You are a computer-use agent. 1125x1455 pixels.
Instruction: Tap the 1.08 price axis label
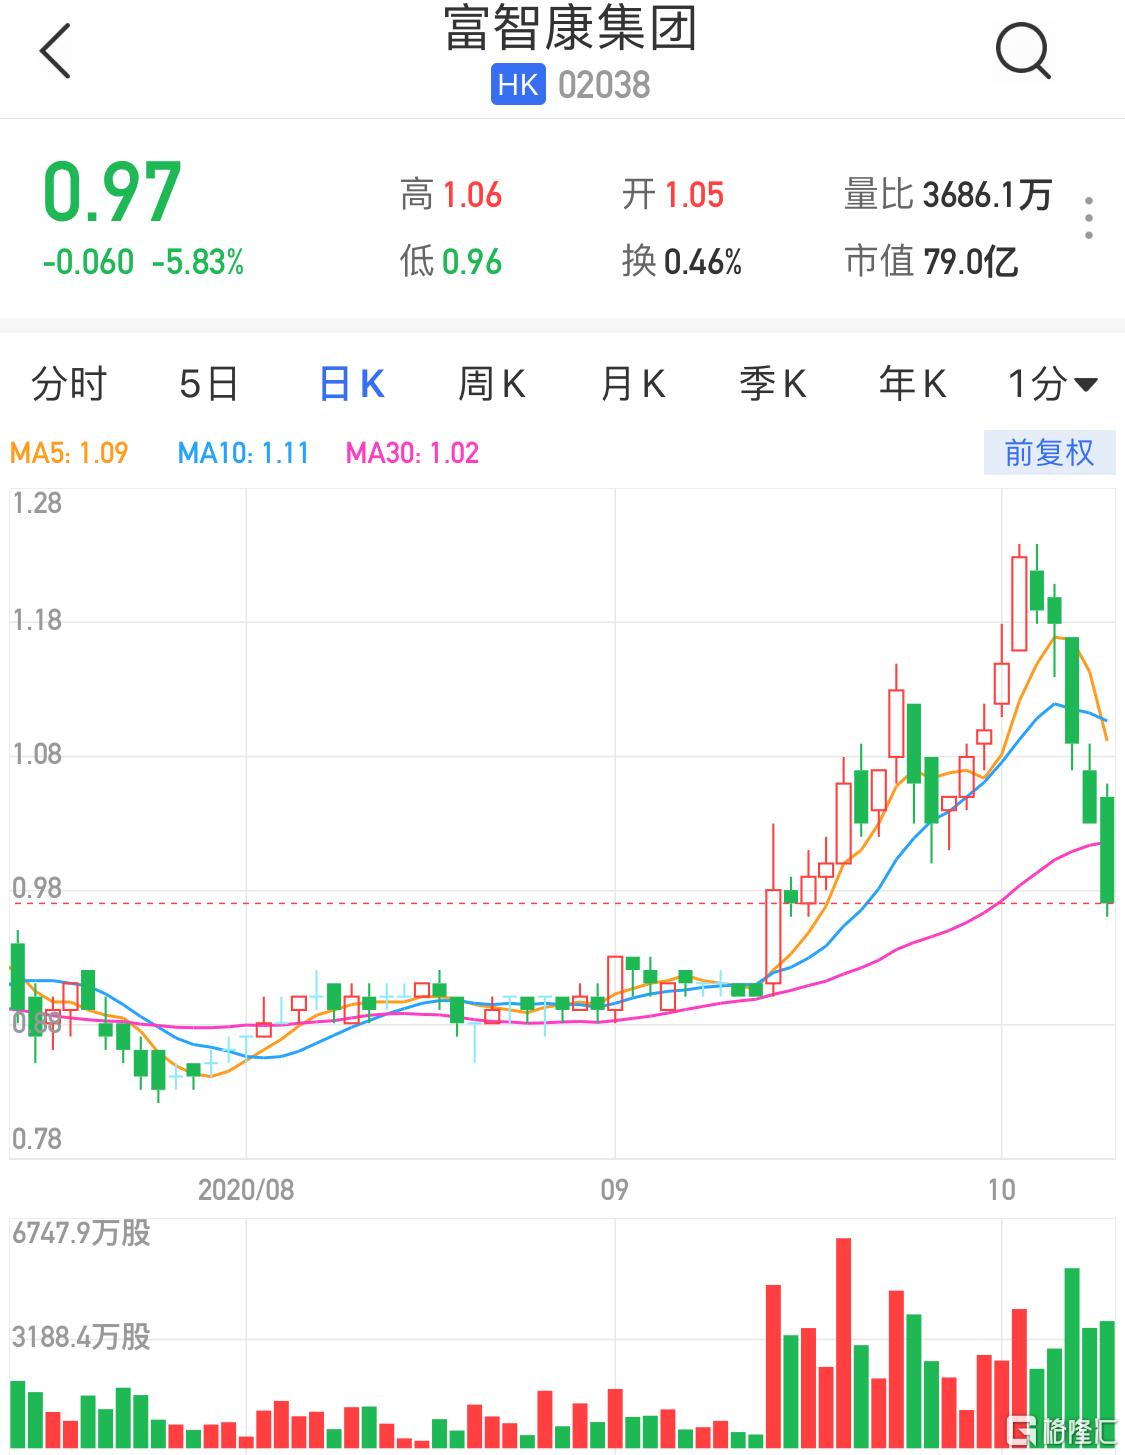(x=37, y=754)
